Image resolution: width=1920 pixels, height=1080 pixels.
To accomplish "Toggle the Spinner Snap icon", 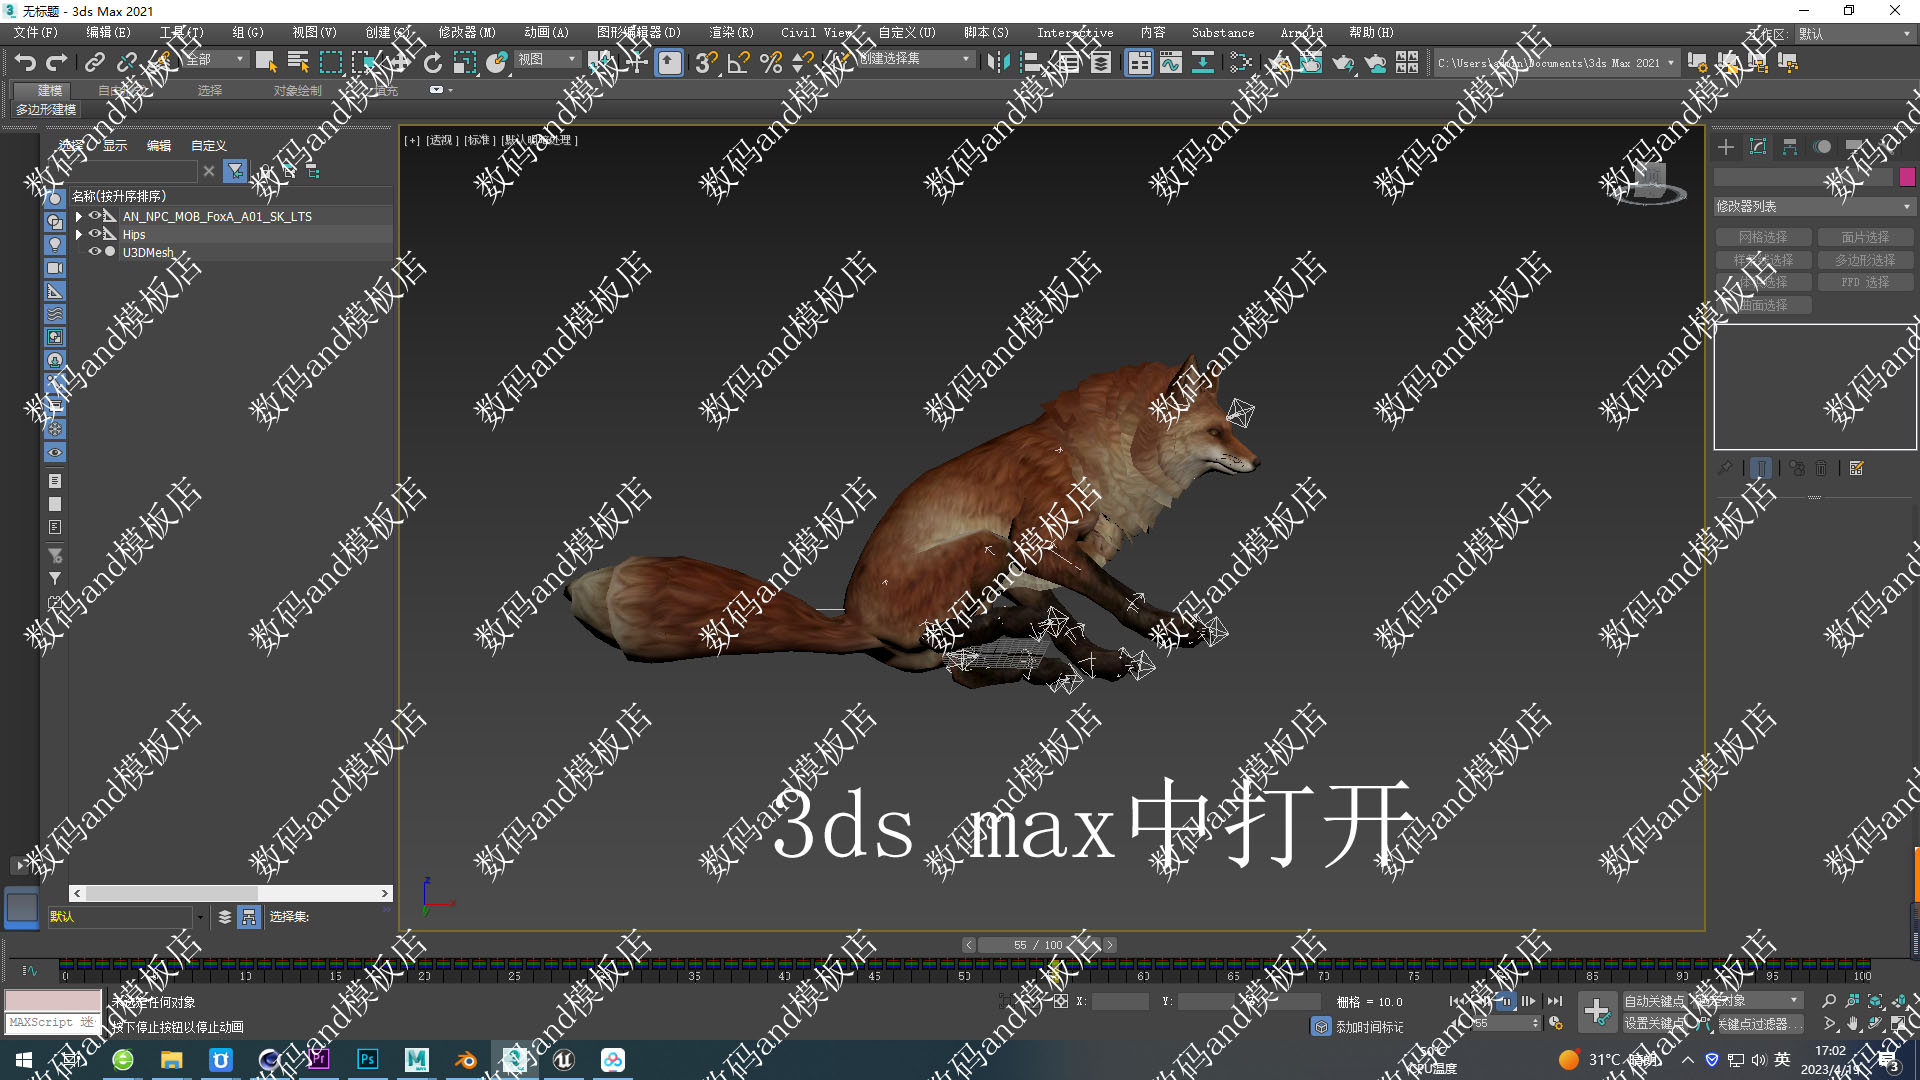I will (802, 63).
